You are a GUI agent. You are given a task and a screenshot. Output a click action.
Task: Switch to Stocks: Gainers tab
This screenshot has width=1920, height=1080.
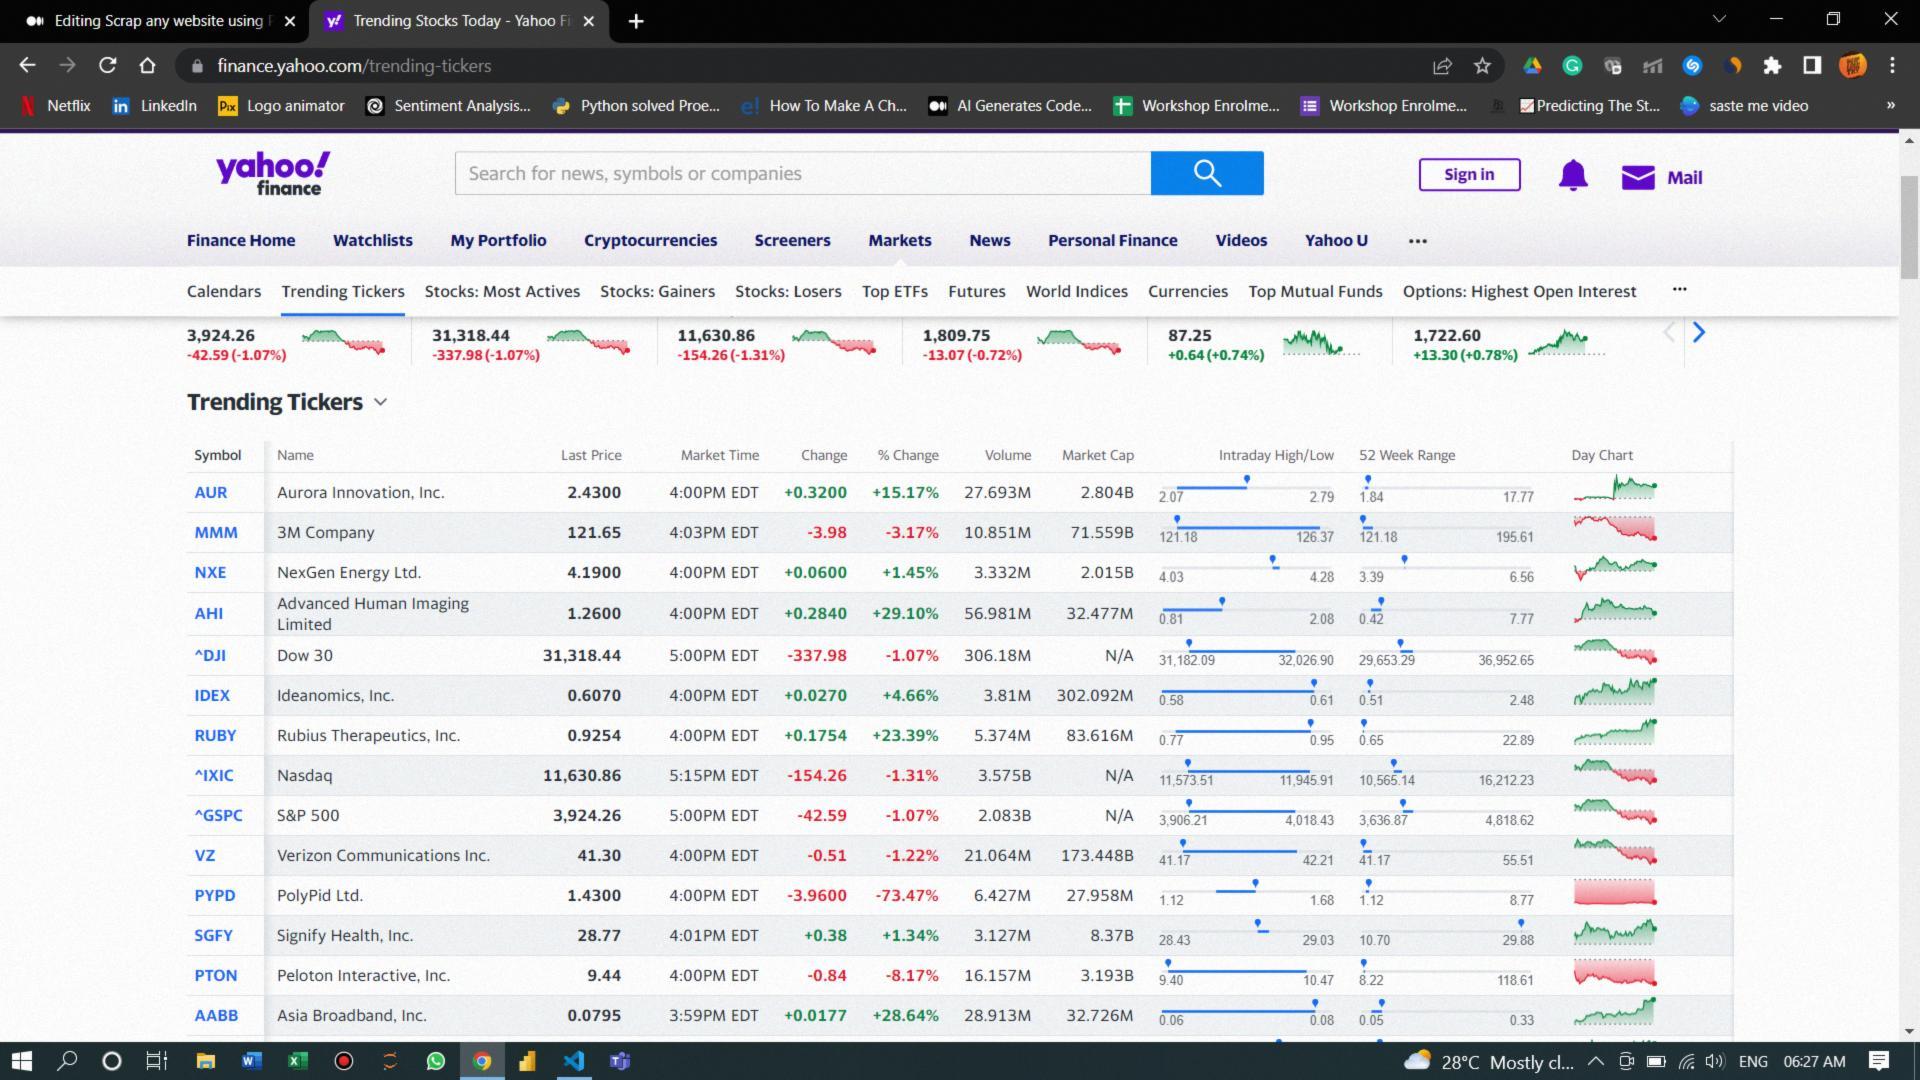click(x=657, y=291)
